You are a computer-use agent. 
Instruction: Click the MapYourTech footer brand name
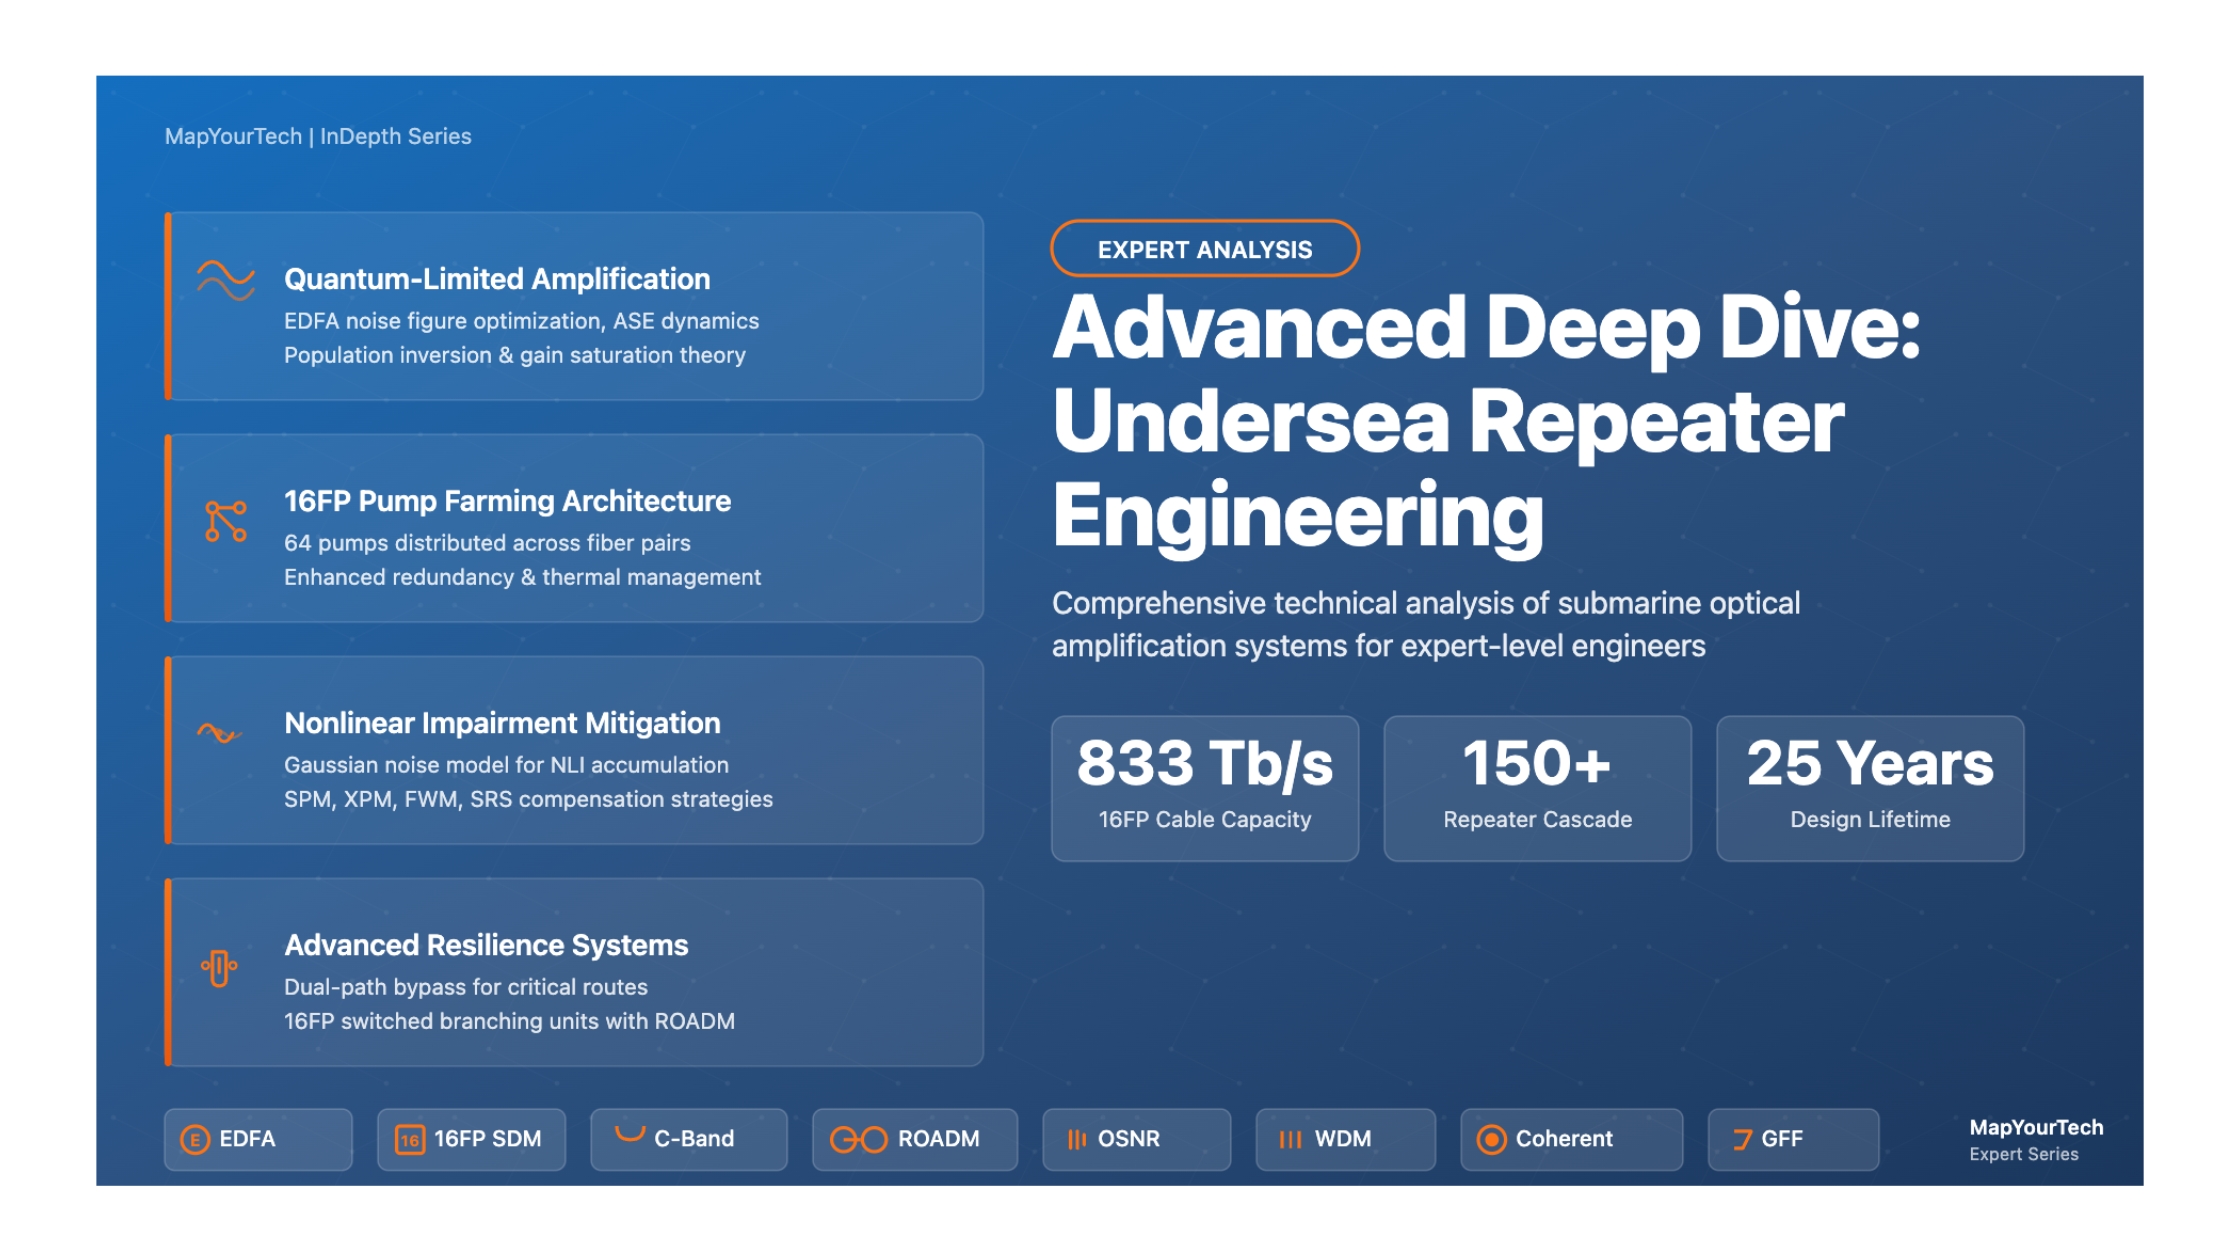2036,1128
